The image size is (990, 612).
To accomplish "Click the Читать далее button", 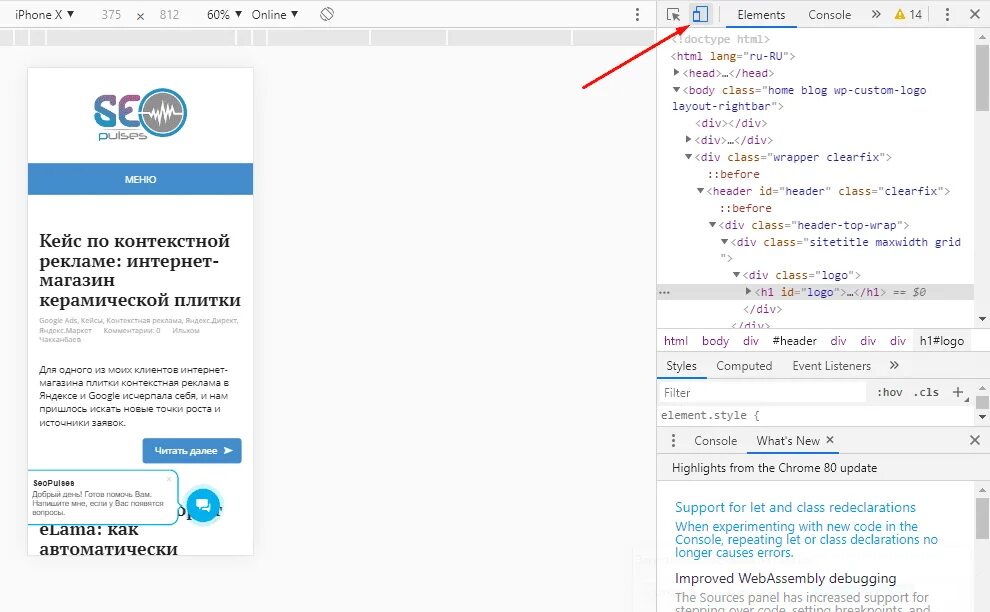I will point(192,450).
